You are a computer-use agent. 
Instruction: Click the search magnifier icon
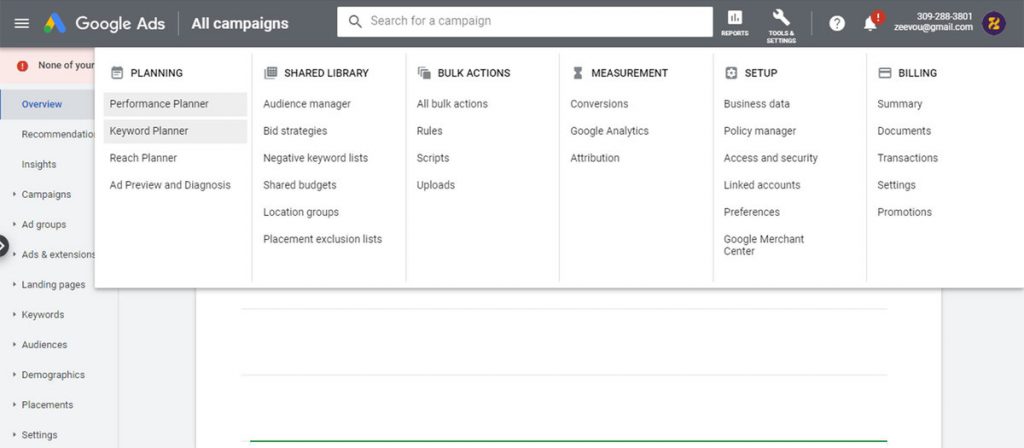(355, 22)
